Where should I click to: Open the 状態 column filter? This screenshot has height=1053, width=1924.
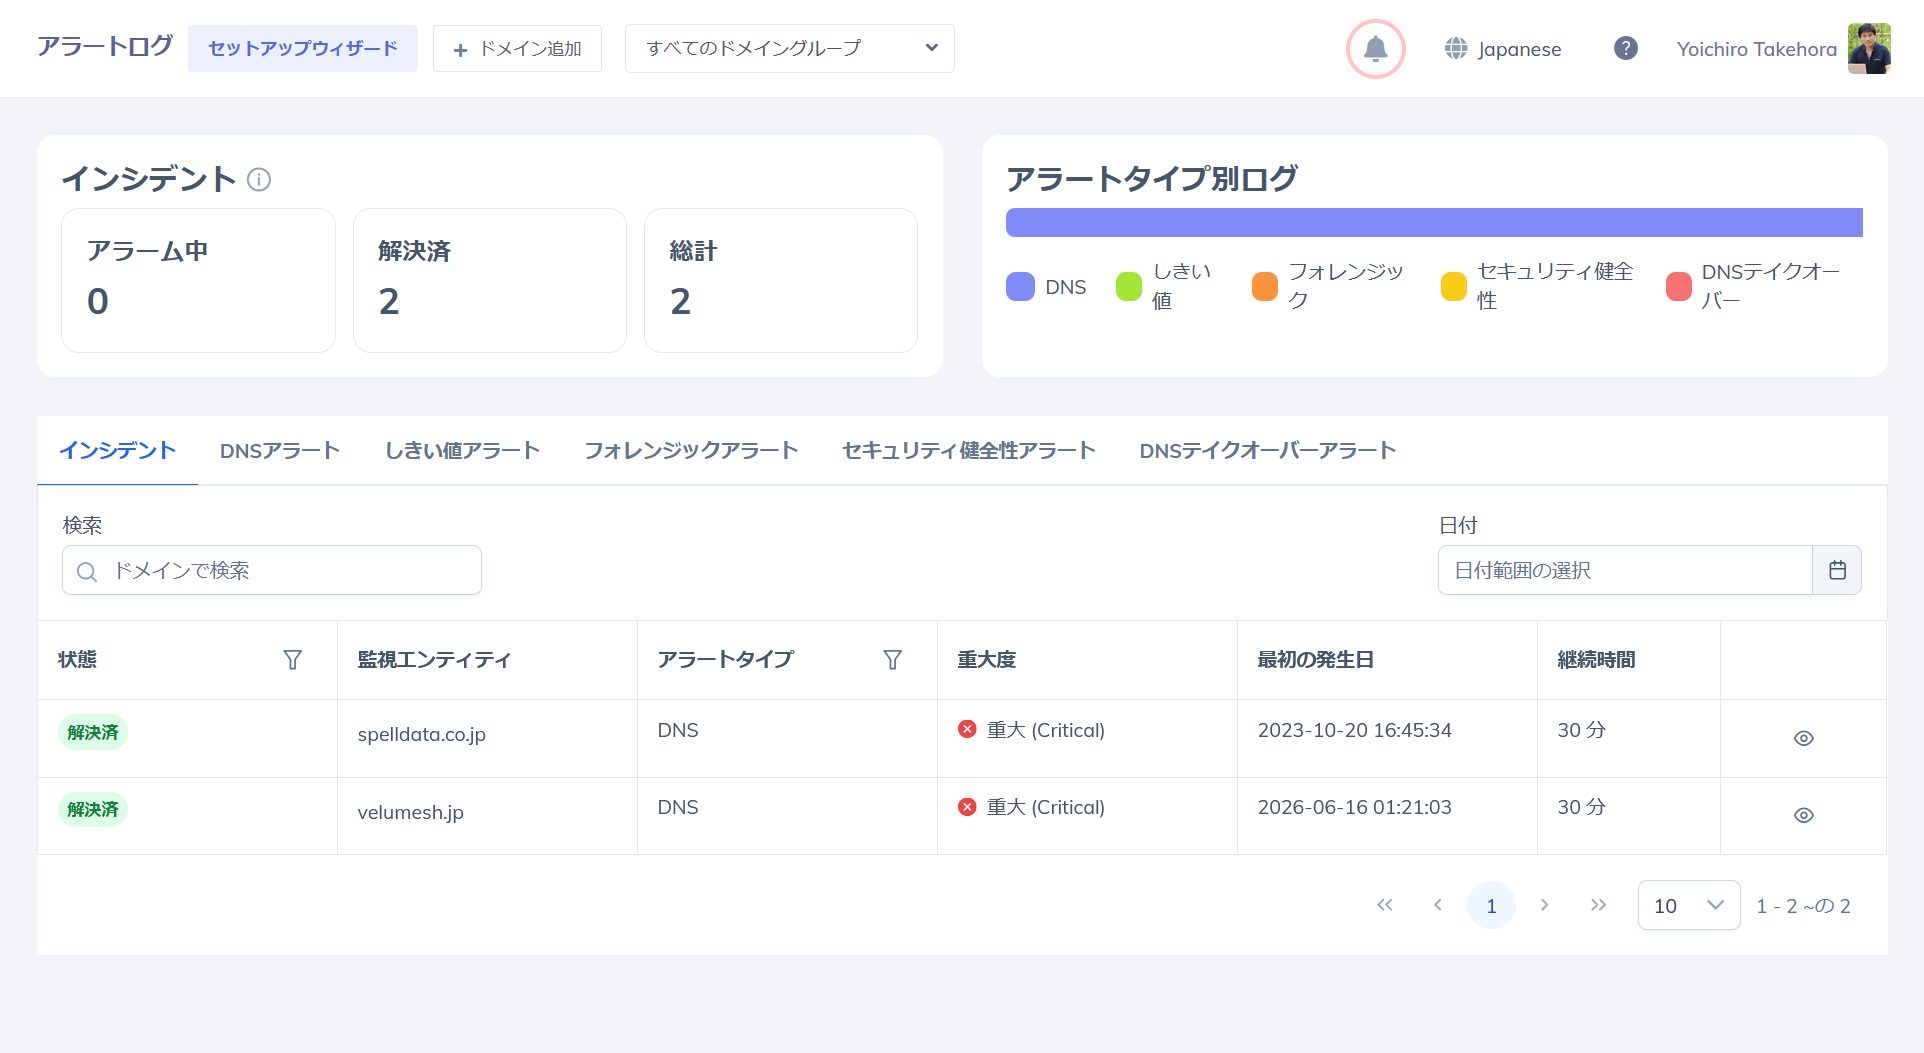pyautogui.click(x=292, y=660)
